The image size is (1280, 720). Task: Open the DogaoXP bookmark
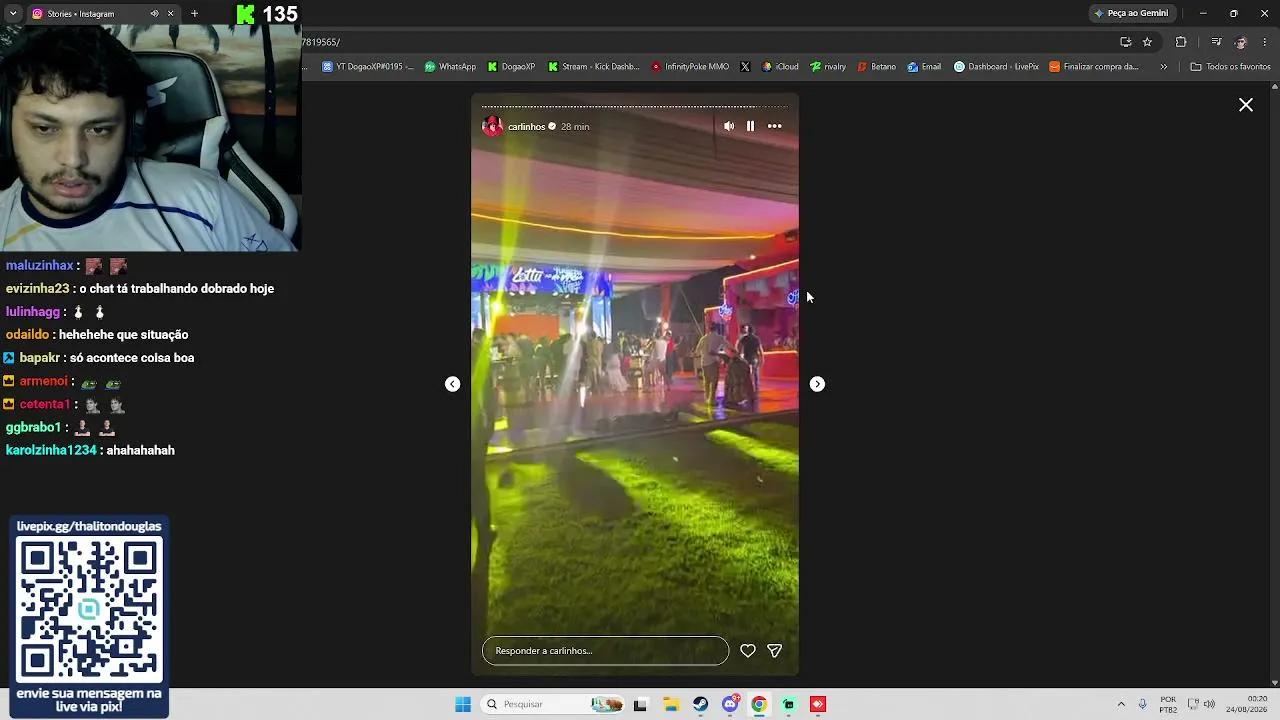click(511, 67)
